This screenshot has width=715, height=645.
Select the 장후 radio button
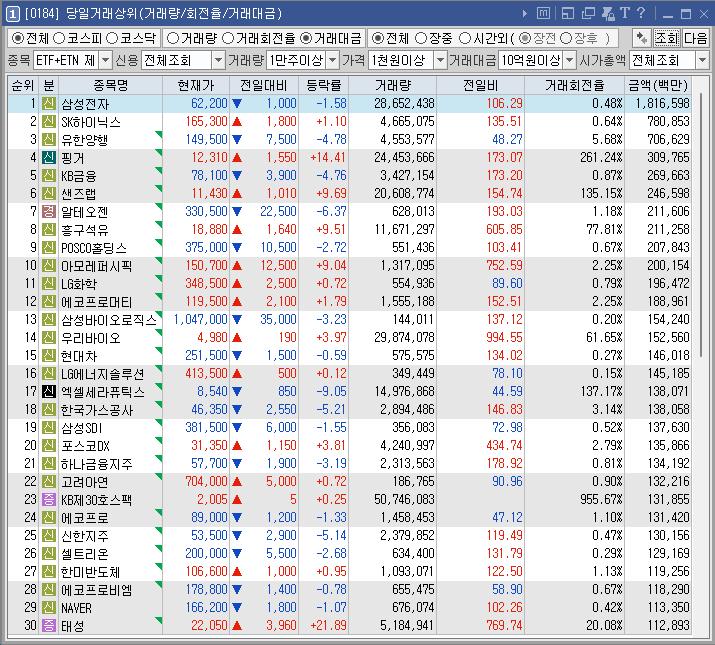click(x=565, y=38)
